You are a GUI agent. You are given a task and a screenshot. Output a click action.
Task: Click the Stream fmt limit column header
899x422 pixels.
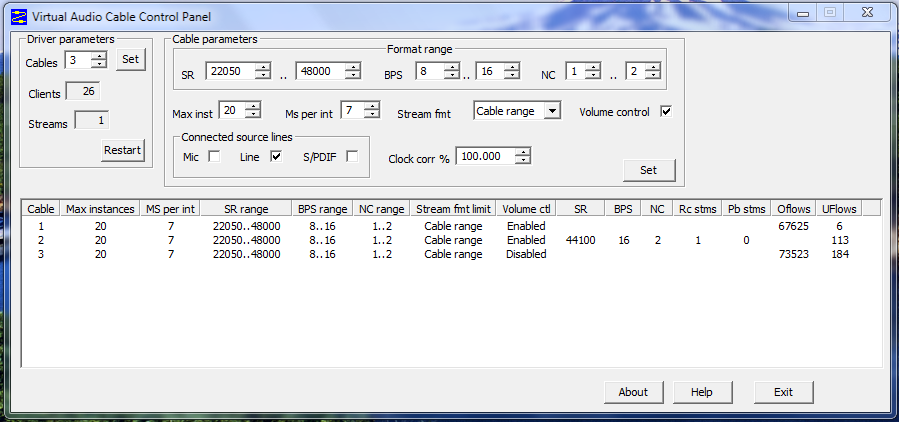454,209
